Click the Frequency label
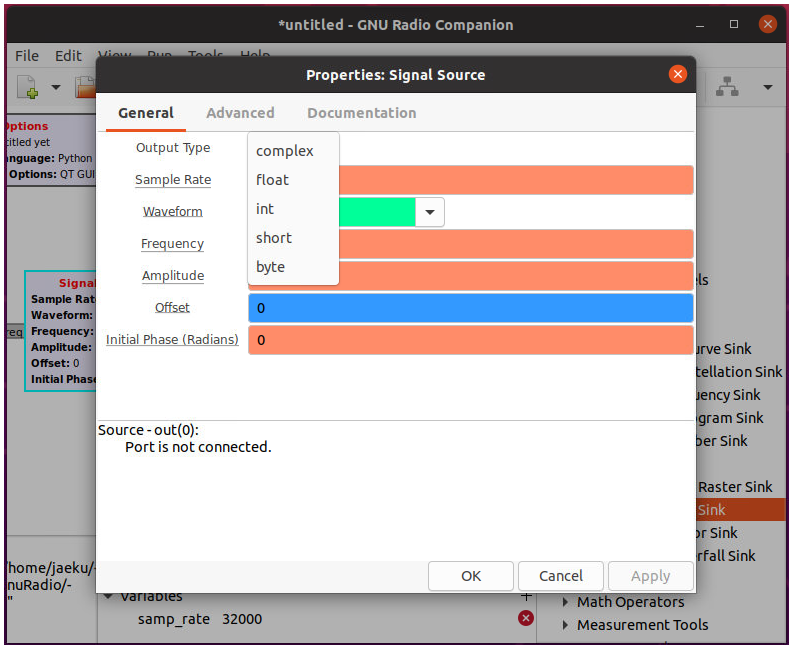Viewport: 792px width, 647px height. click(x=173, y=244)
